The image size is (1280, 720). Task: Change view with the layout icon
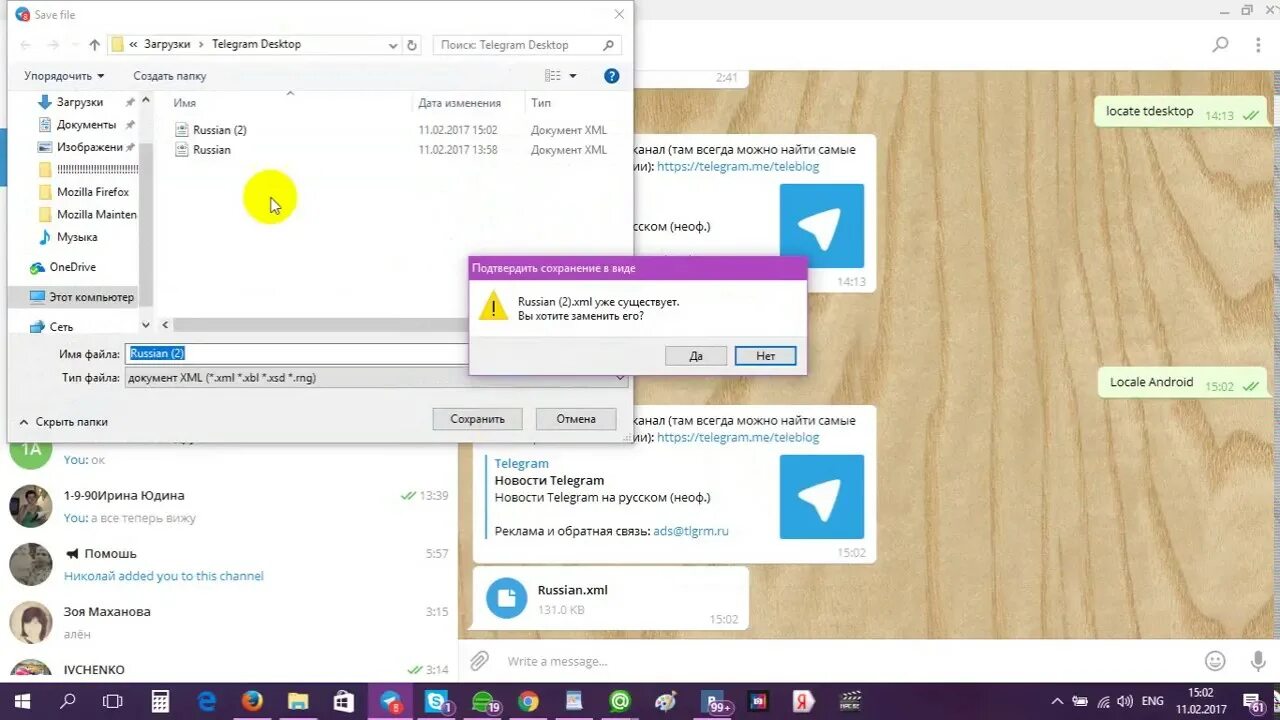pos(553,76)
